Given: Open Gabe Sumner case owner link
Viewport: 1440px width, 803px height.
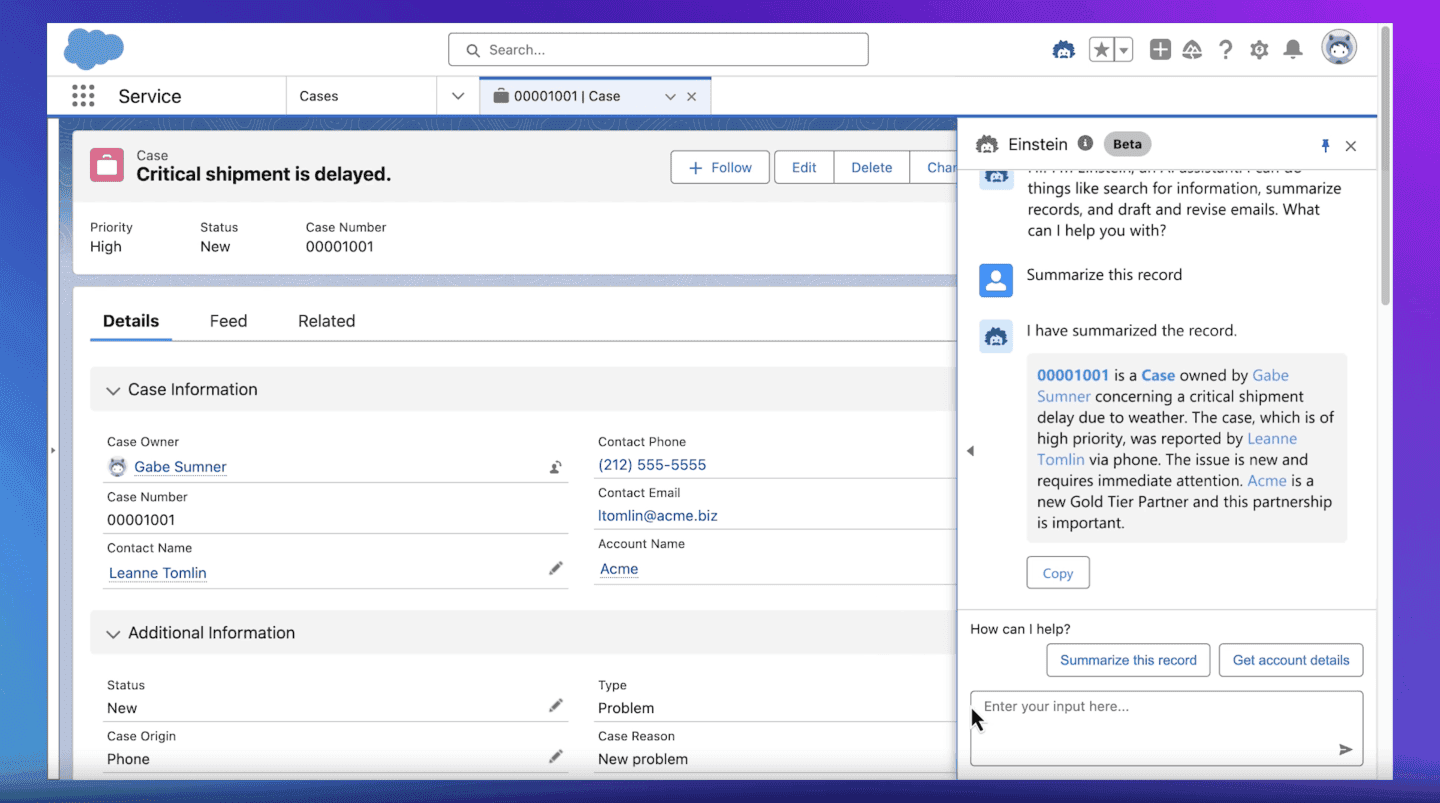Looking at the screenshot, I should pos(180,467).
